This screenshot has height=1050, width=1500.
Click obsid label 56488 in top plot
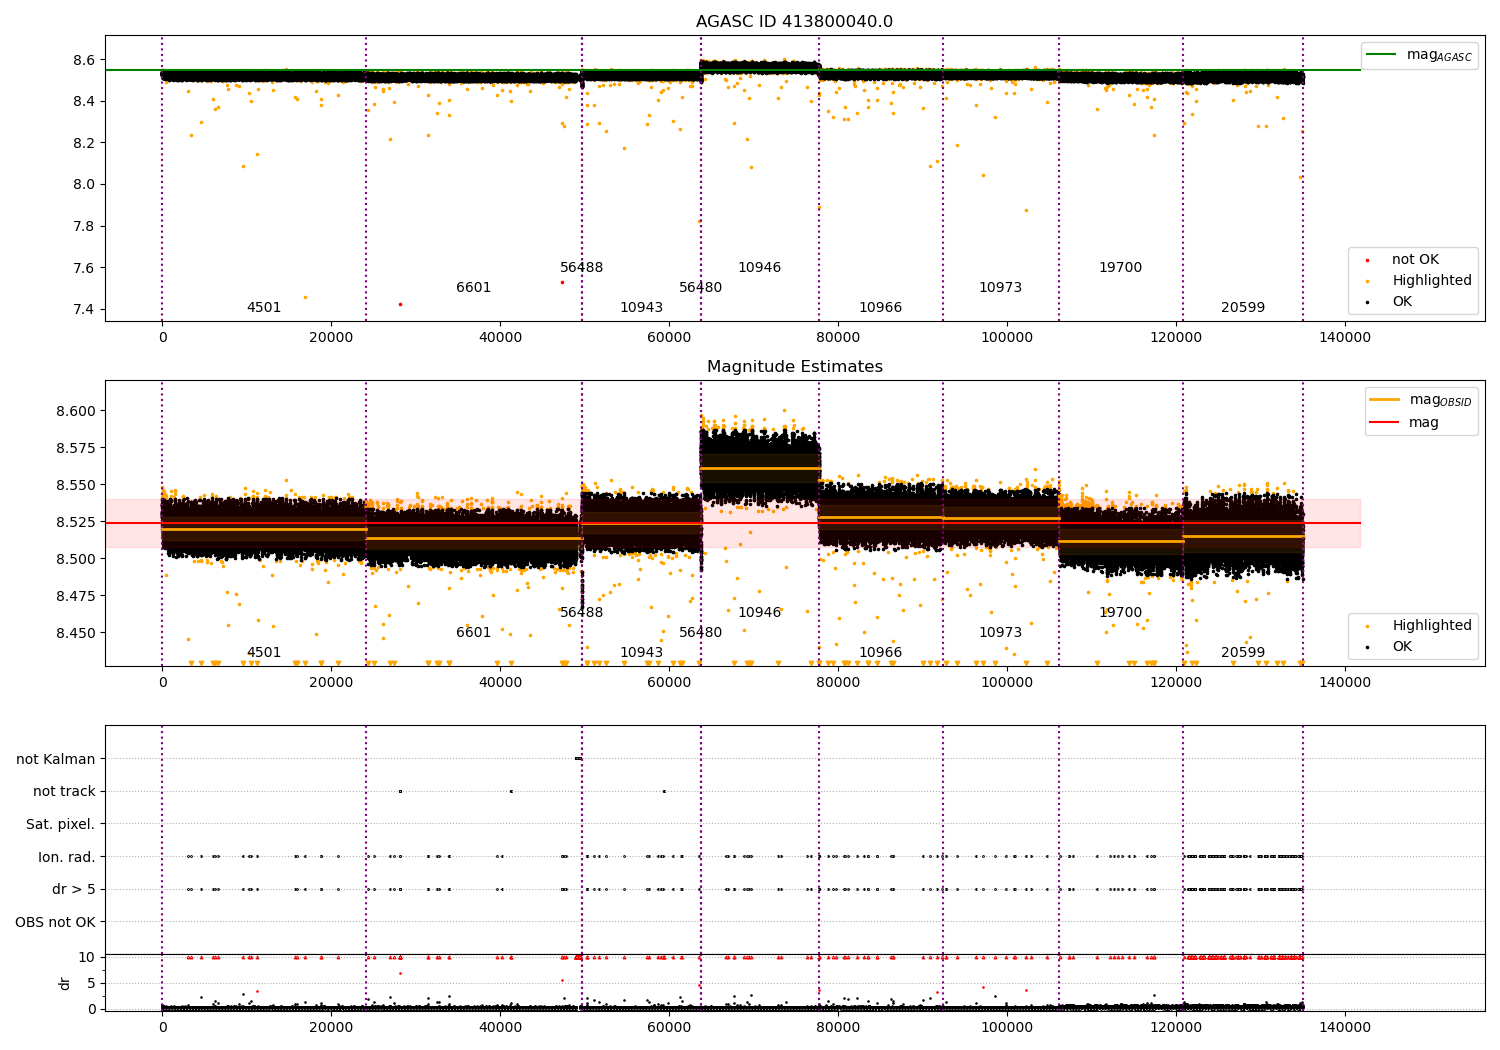(x=582, y=268)
